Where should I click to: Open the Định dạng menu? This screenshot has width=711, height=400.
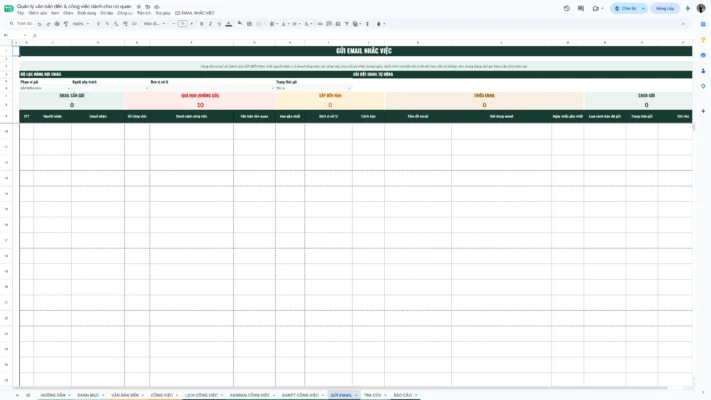[87, 13]
